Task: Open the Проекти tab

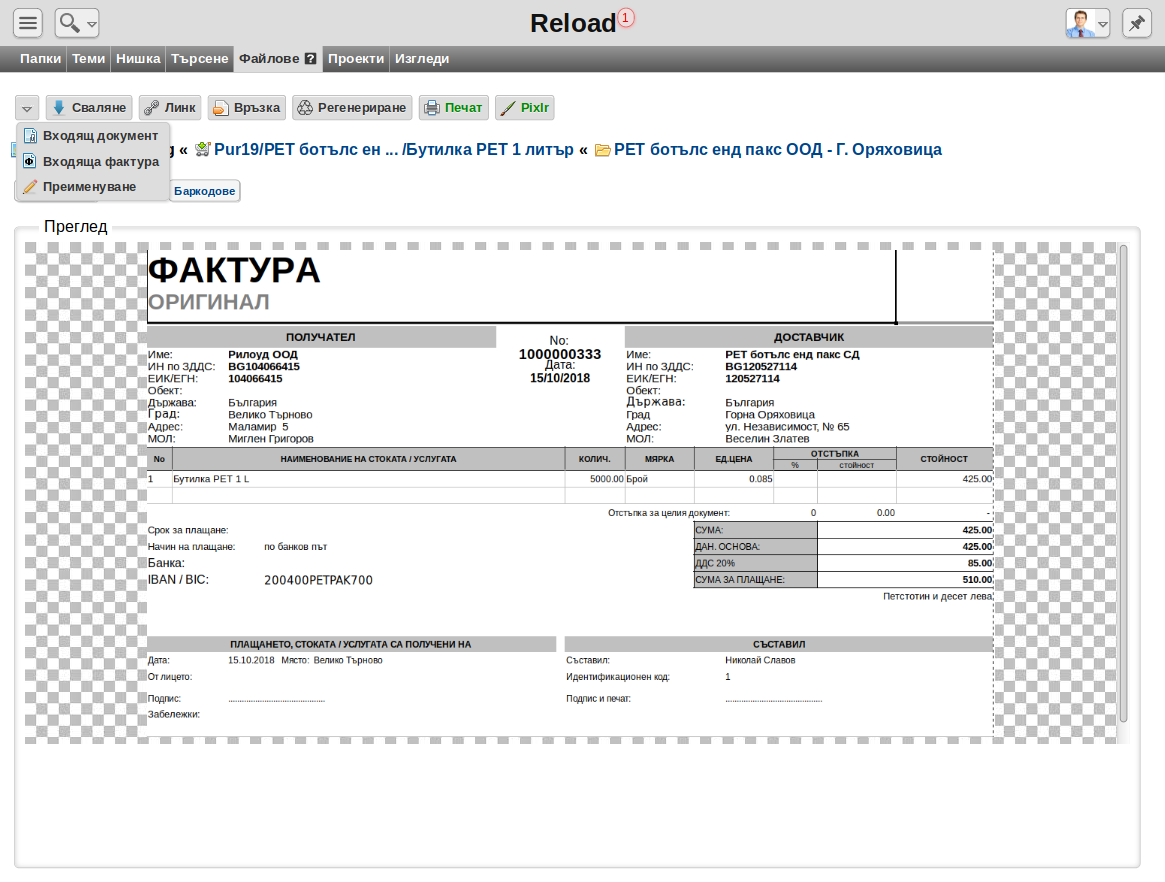Action: (356, 59)
